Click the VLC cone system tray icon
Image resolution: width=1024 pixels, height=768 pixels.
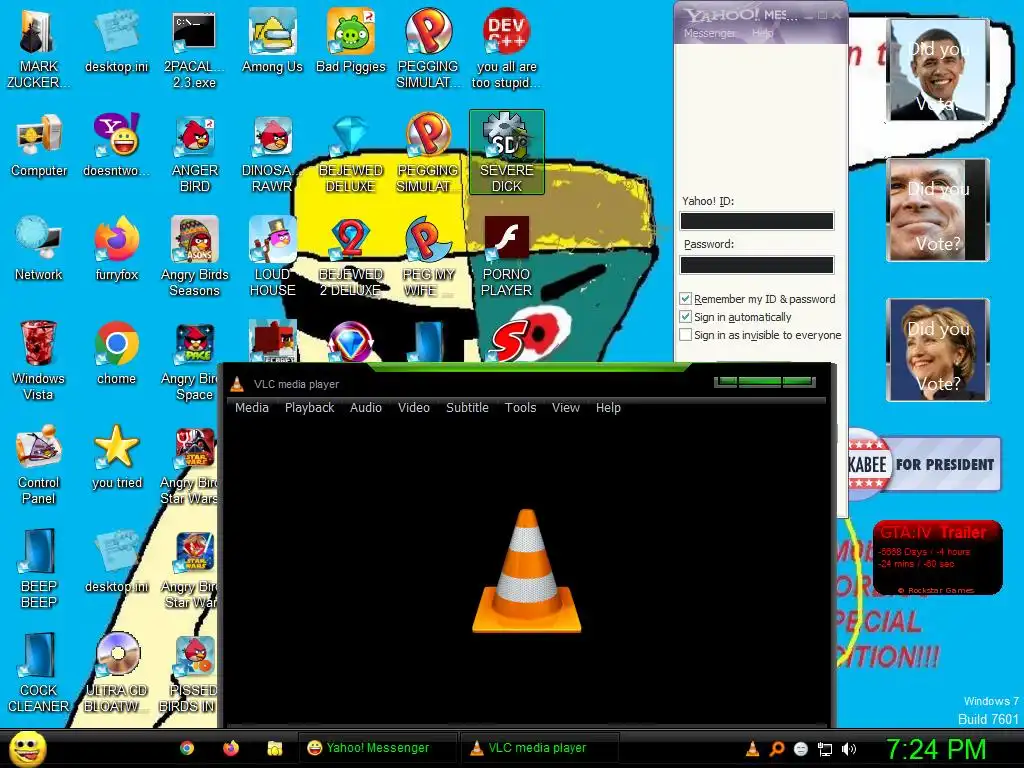click(x=752, y=749)
